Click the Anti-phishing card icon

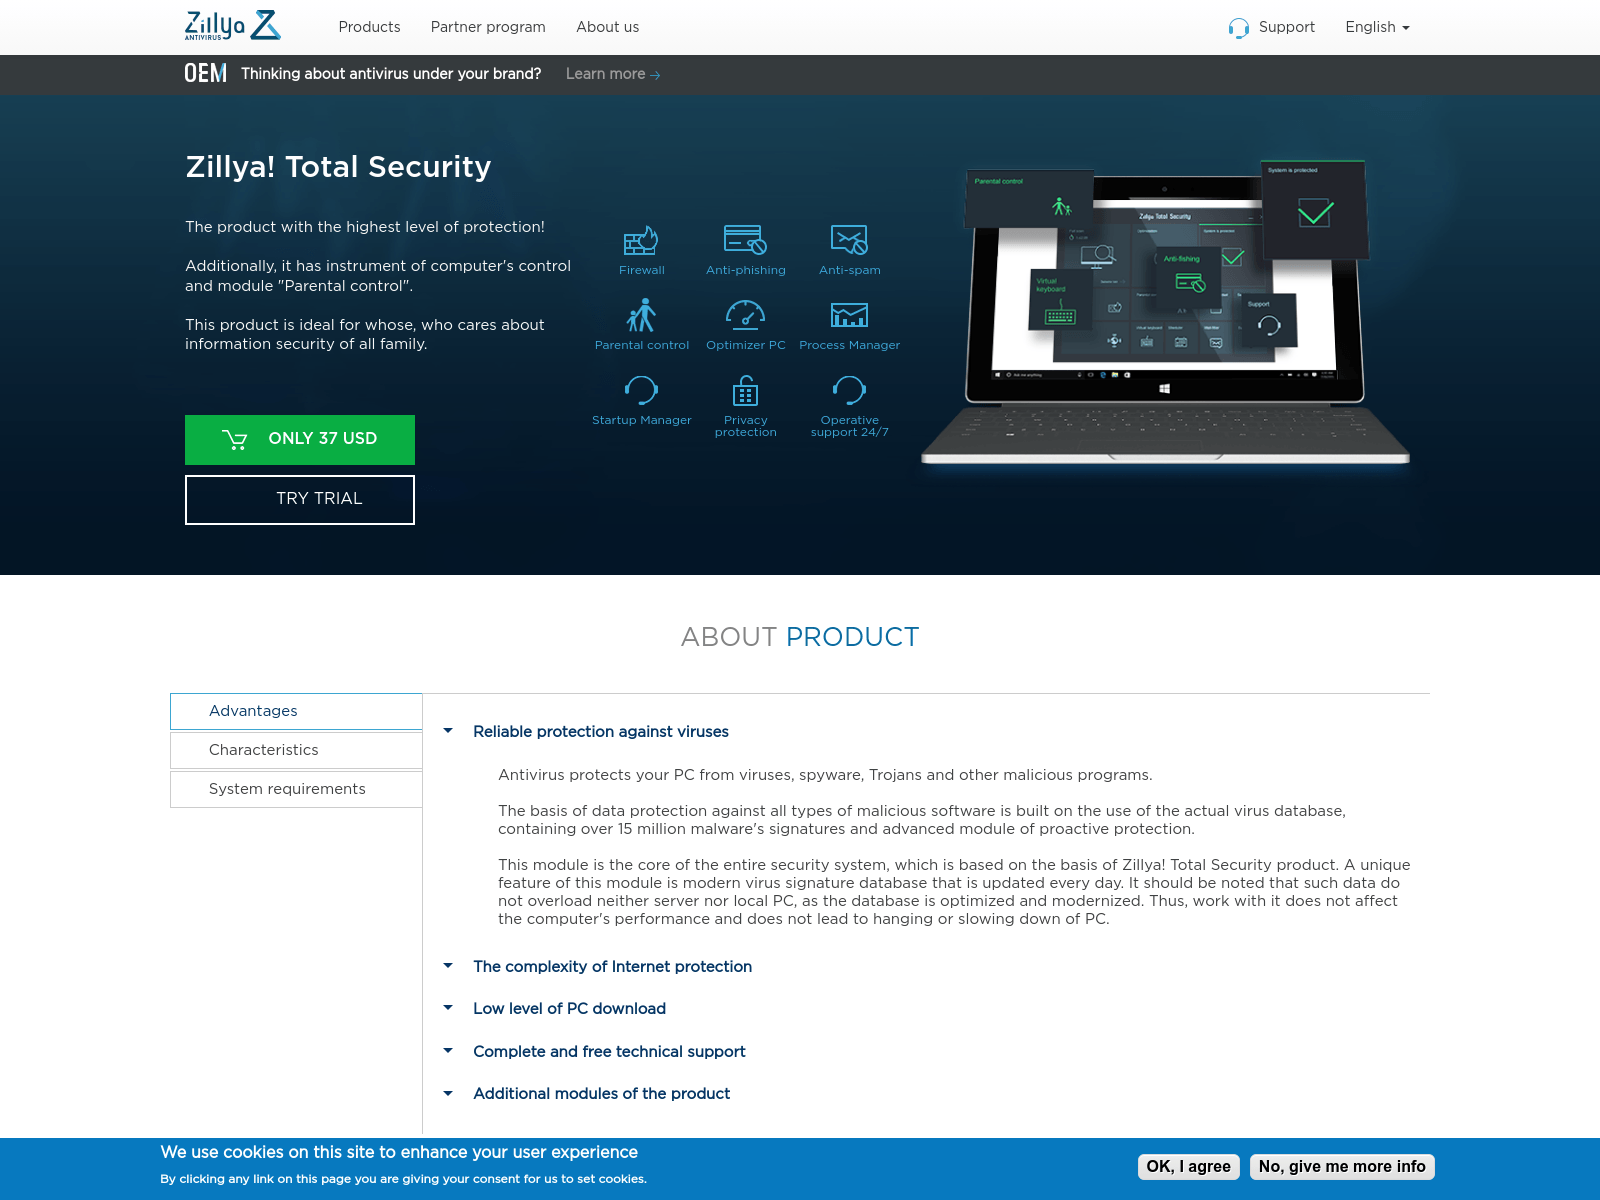[x=745, y=240]
